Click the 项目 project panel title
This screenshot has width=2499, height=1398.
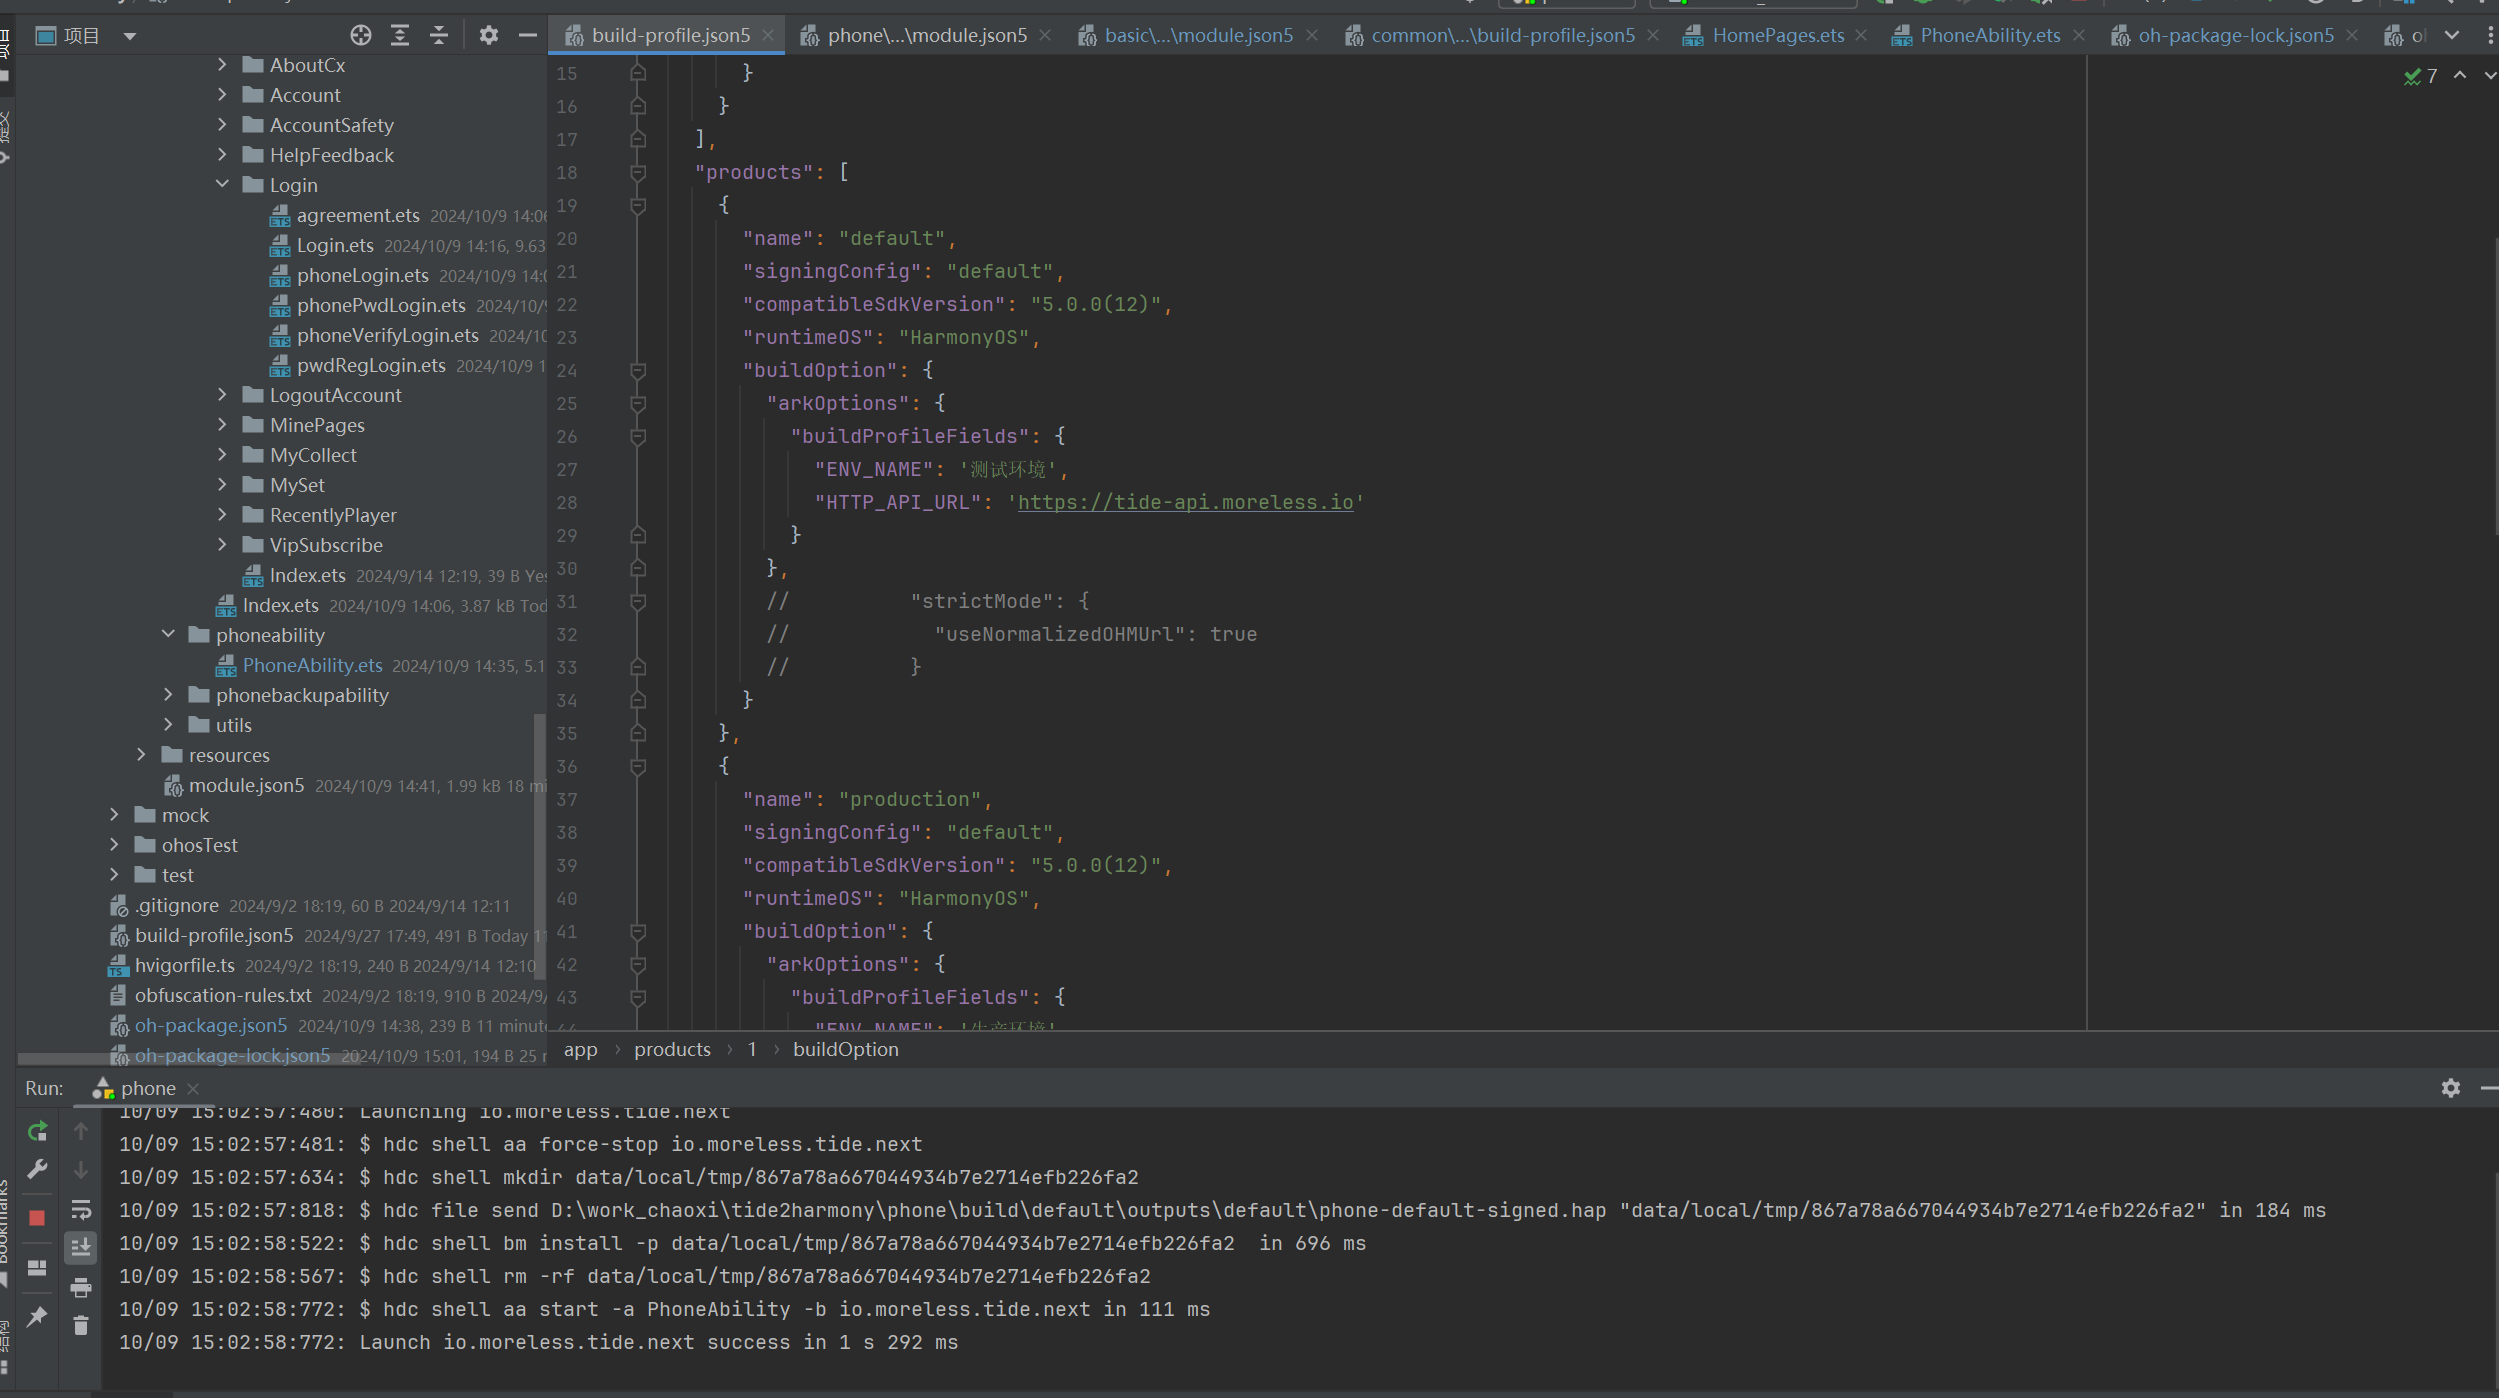pos(81,36)
